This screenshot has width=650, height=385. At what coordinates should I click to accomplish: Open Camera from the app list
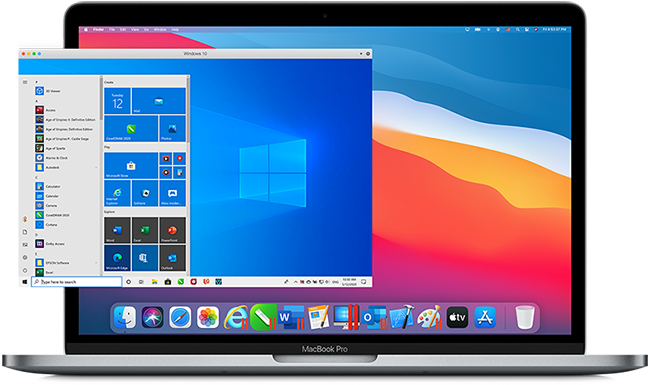(66, 206)
